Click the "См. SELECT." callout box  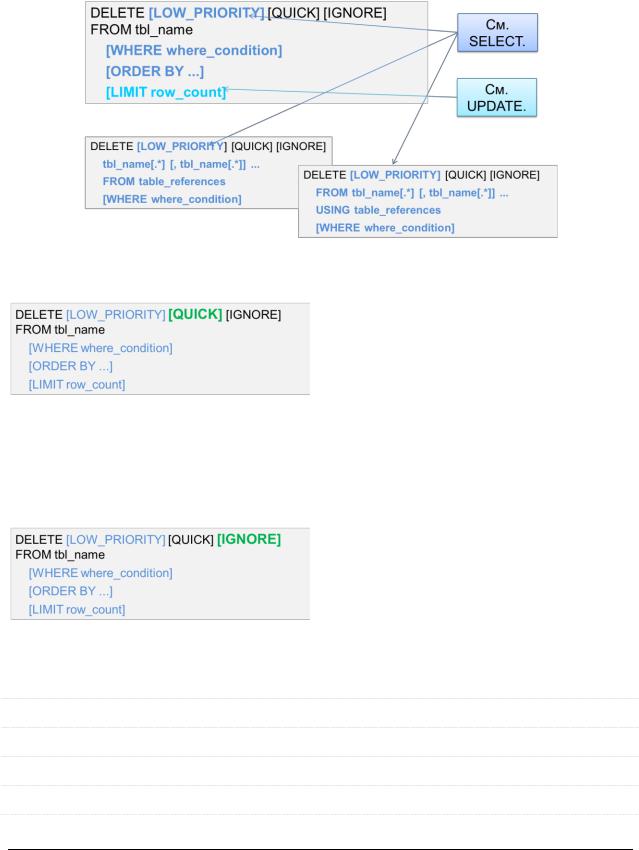coord(497,33)
